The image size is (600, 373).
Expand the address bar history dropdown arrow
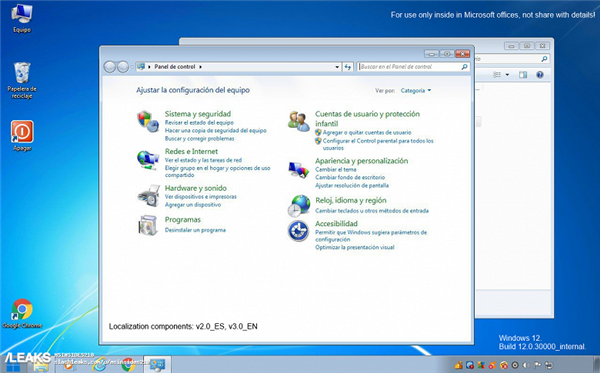coord(337,67)
